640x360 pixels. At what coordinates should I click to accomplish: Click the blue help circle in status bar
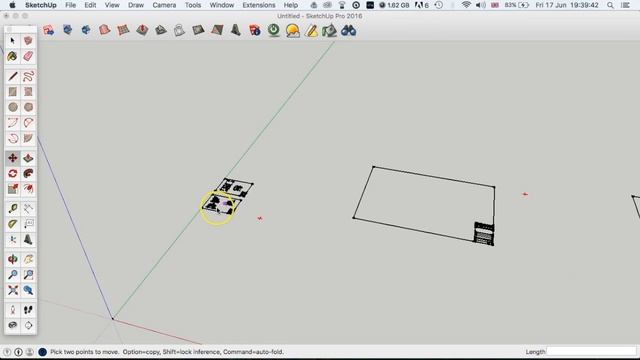(42, 351)
